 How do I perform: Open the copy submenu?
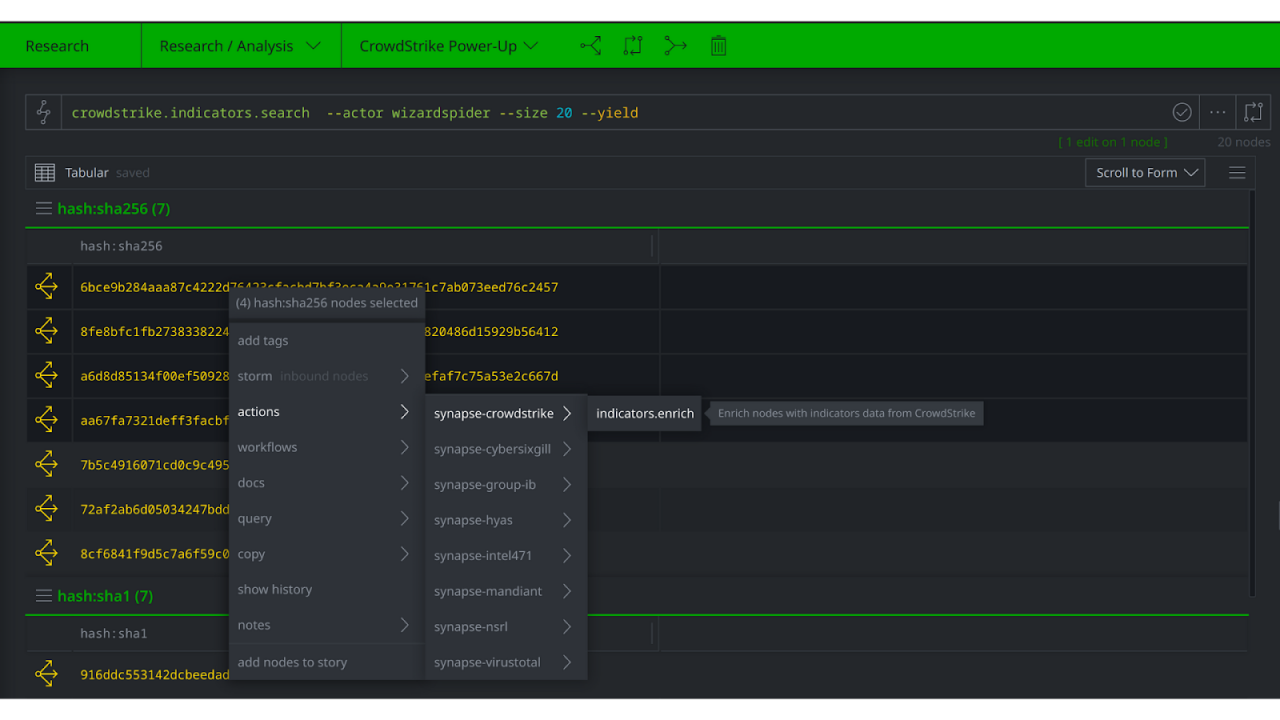click(x=327, y=554)
